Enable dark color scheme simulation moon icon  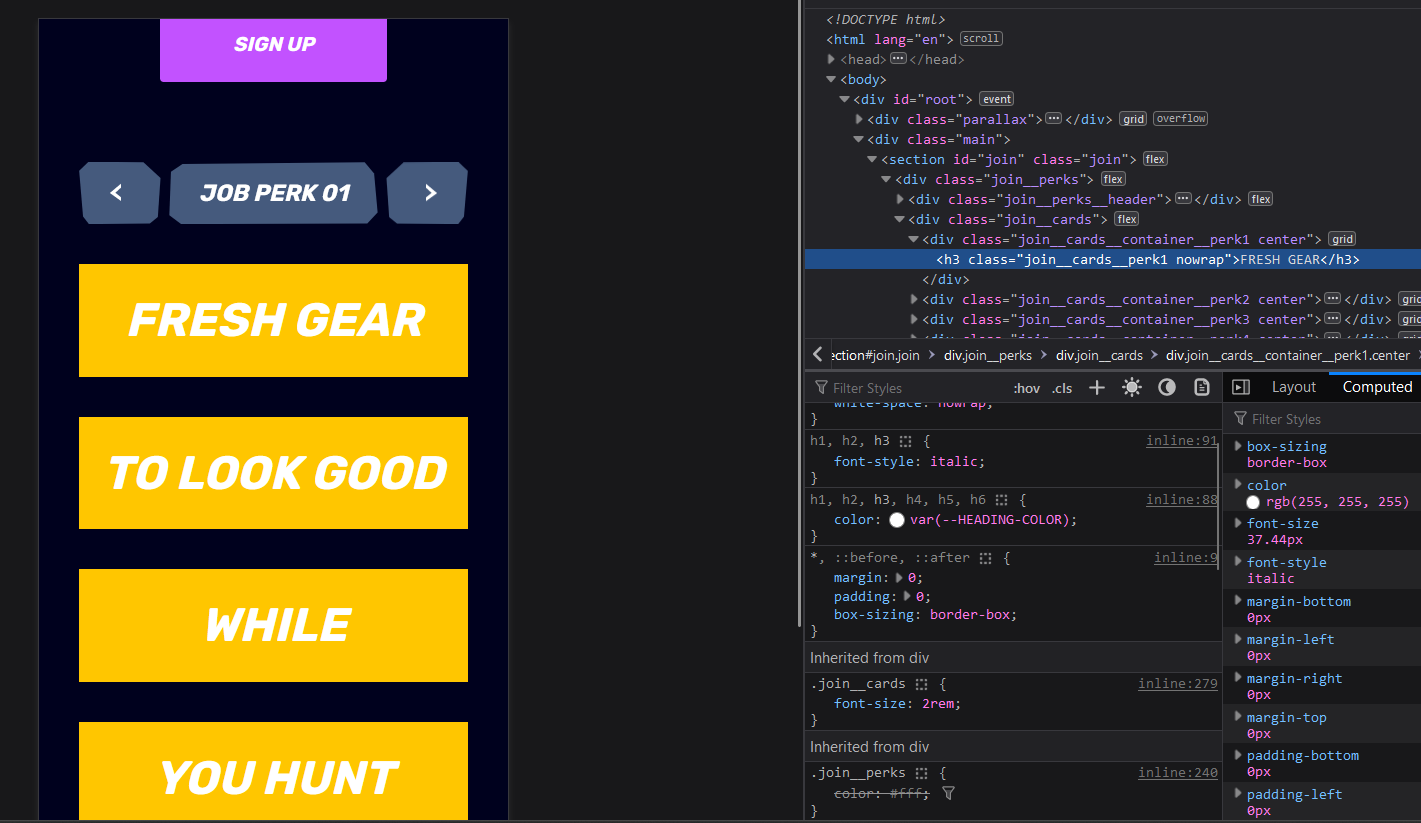pyautogui.click(x=1166, y=387)
